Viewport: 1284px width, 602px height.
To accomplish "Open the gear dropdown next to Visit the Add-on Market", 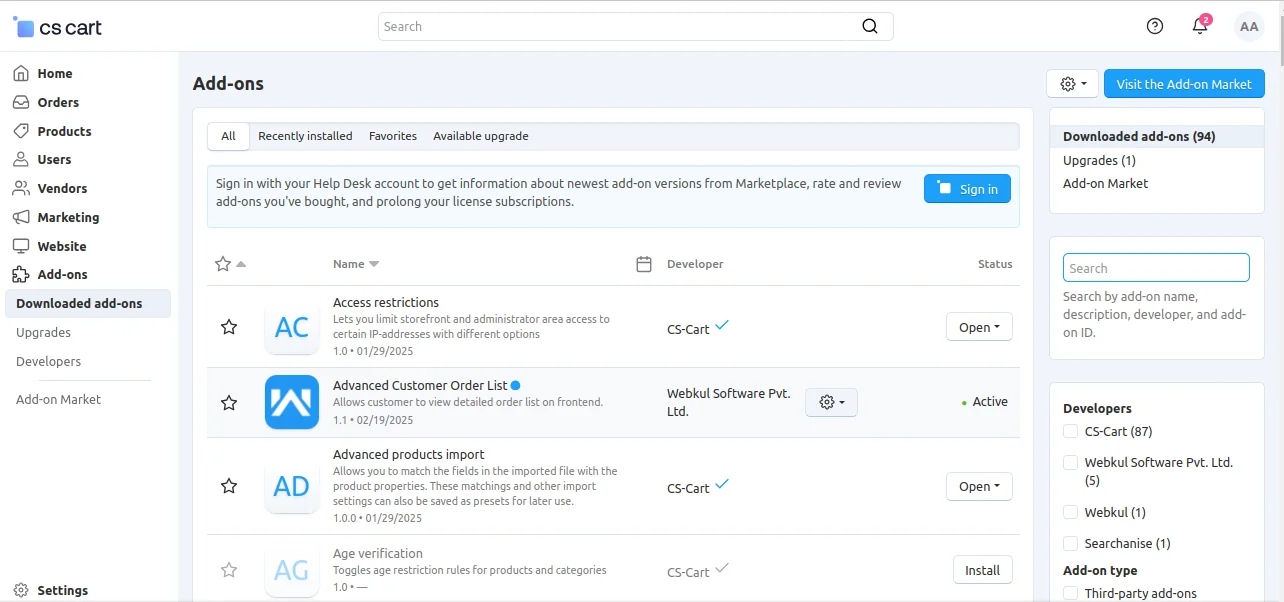I will tap(1071, 83).
